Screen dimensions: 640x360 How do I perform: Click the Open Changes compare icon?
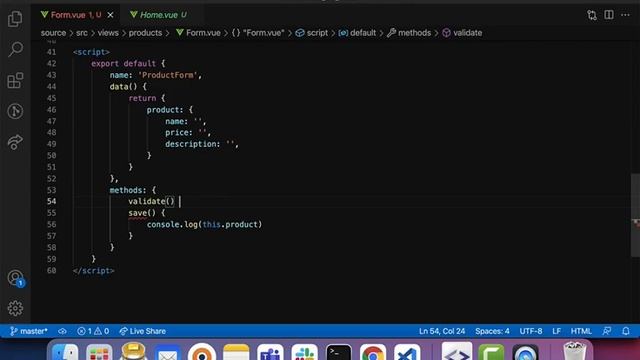click(592, 15)
